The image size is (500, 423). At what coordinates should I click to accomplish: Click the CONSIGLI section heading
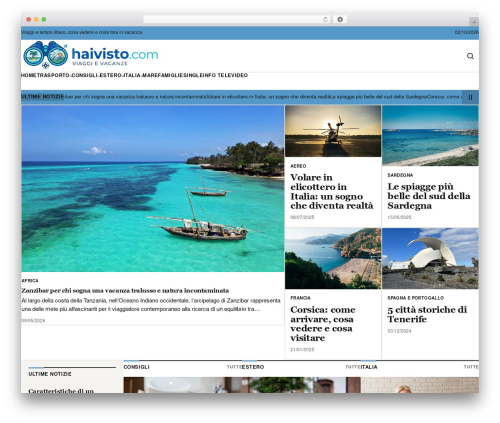136,367
